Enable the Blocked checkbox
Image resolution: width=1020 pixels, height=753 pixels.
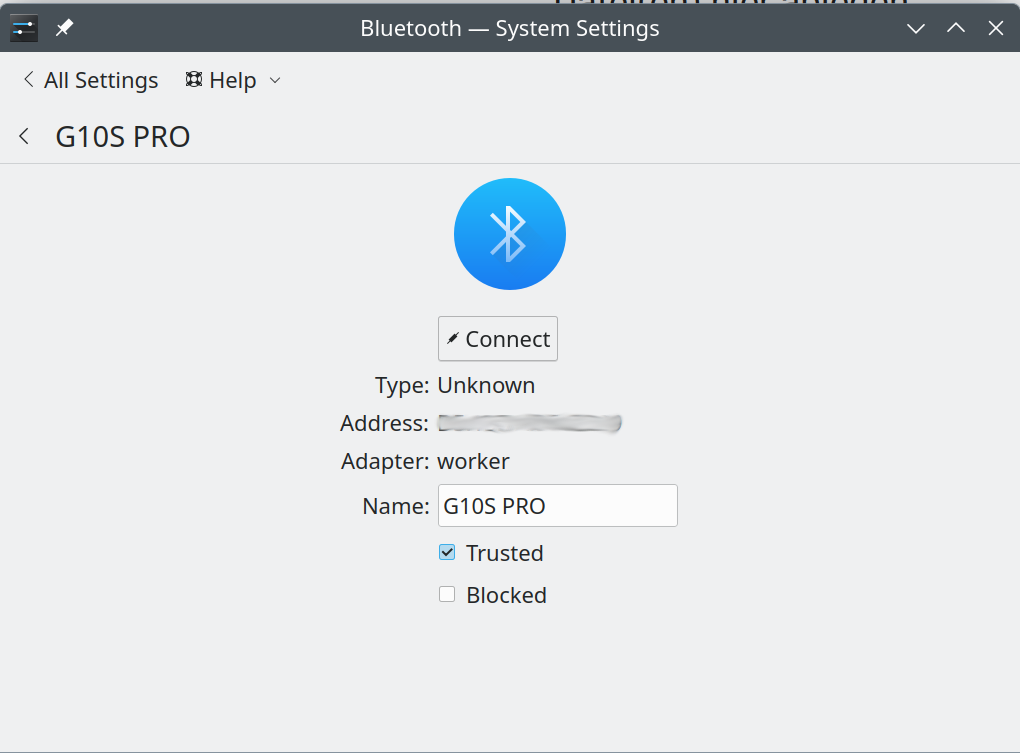pos(447,594)
